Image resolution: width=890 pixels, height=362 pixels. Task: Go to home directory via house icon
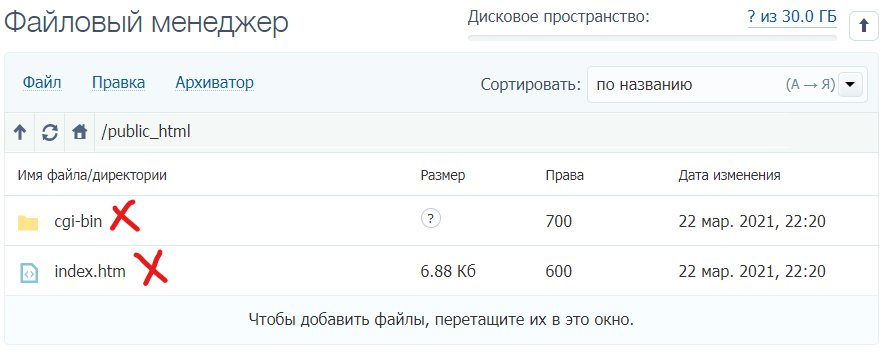tap(80, 132)
